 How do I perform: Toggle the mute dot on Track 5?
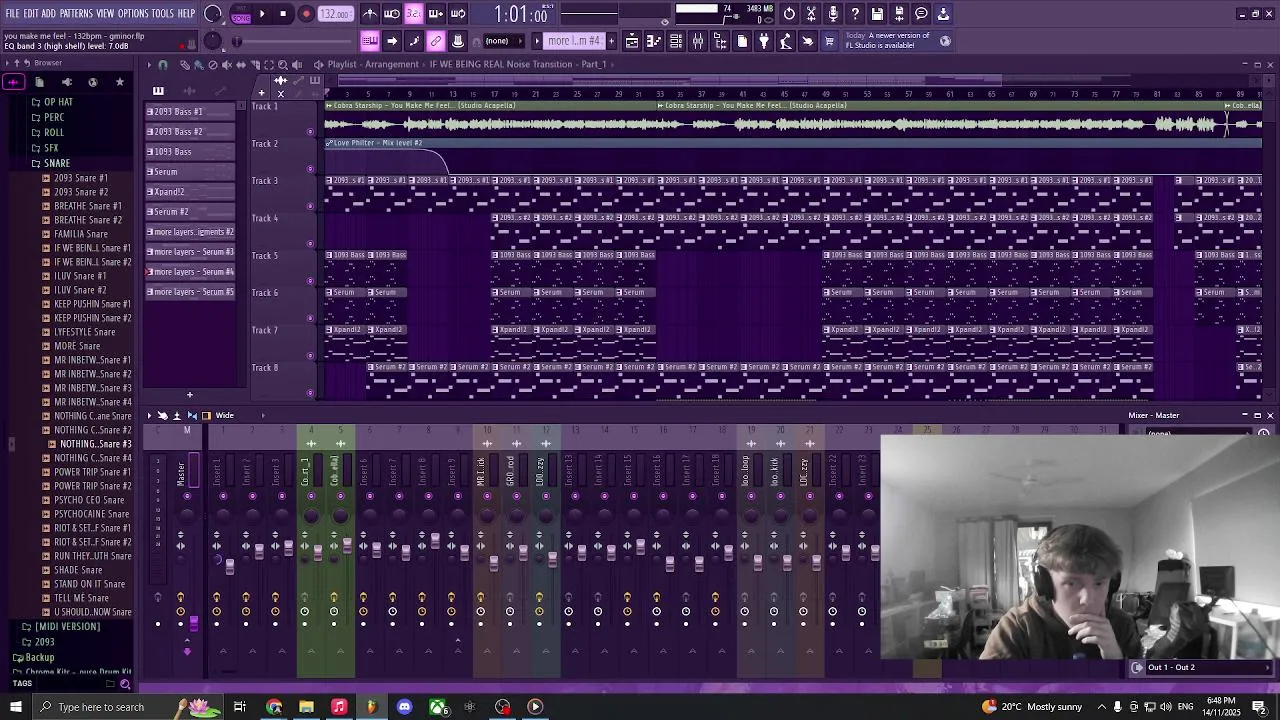[310, 280]
